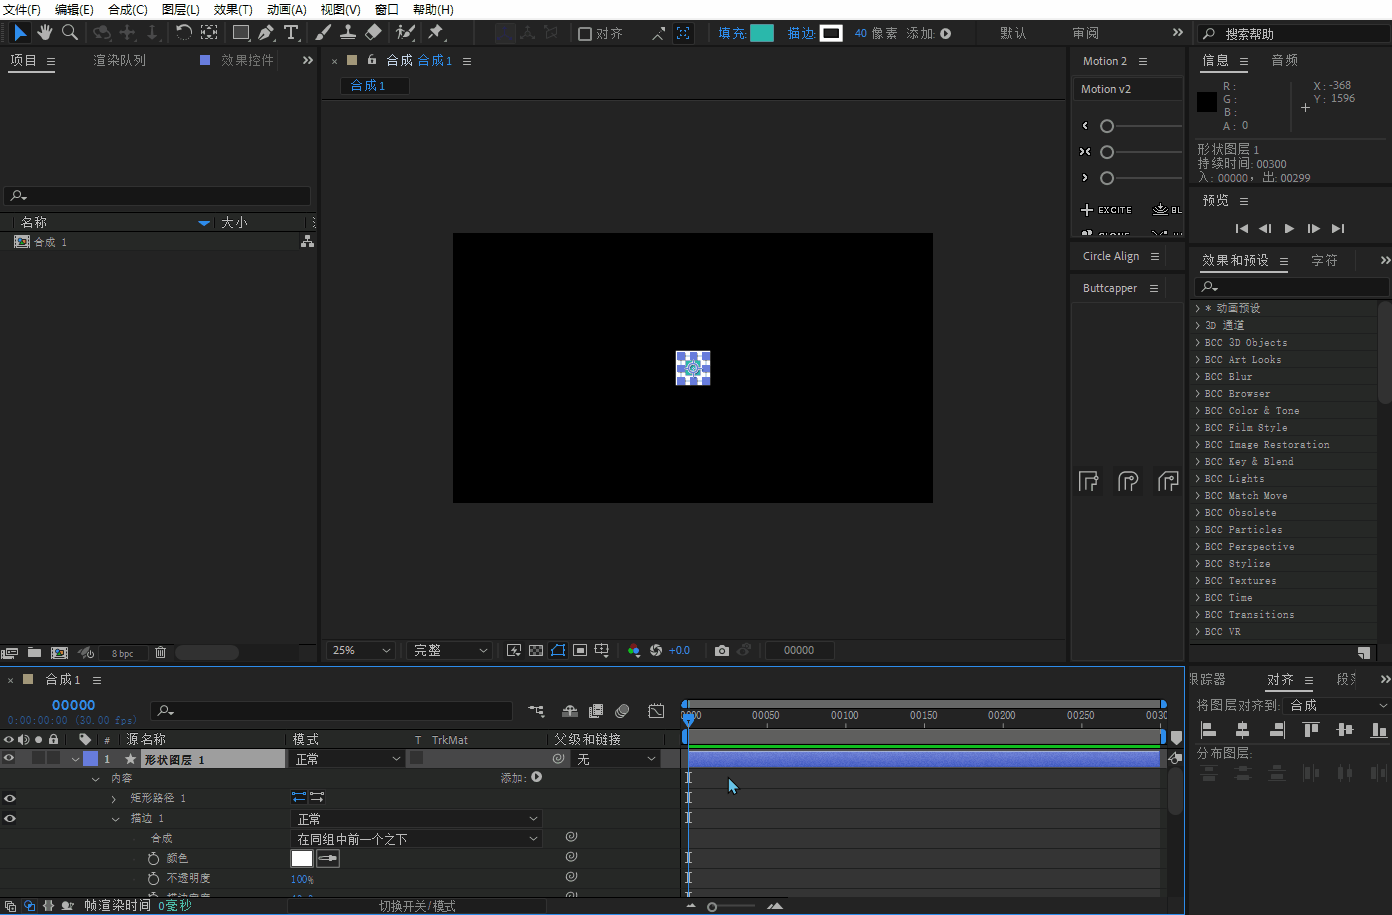The width and height of the screenshot is (1392, 915).
Task: Open show channel color icon
Action: (x=634, y=650)
